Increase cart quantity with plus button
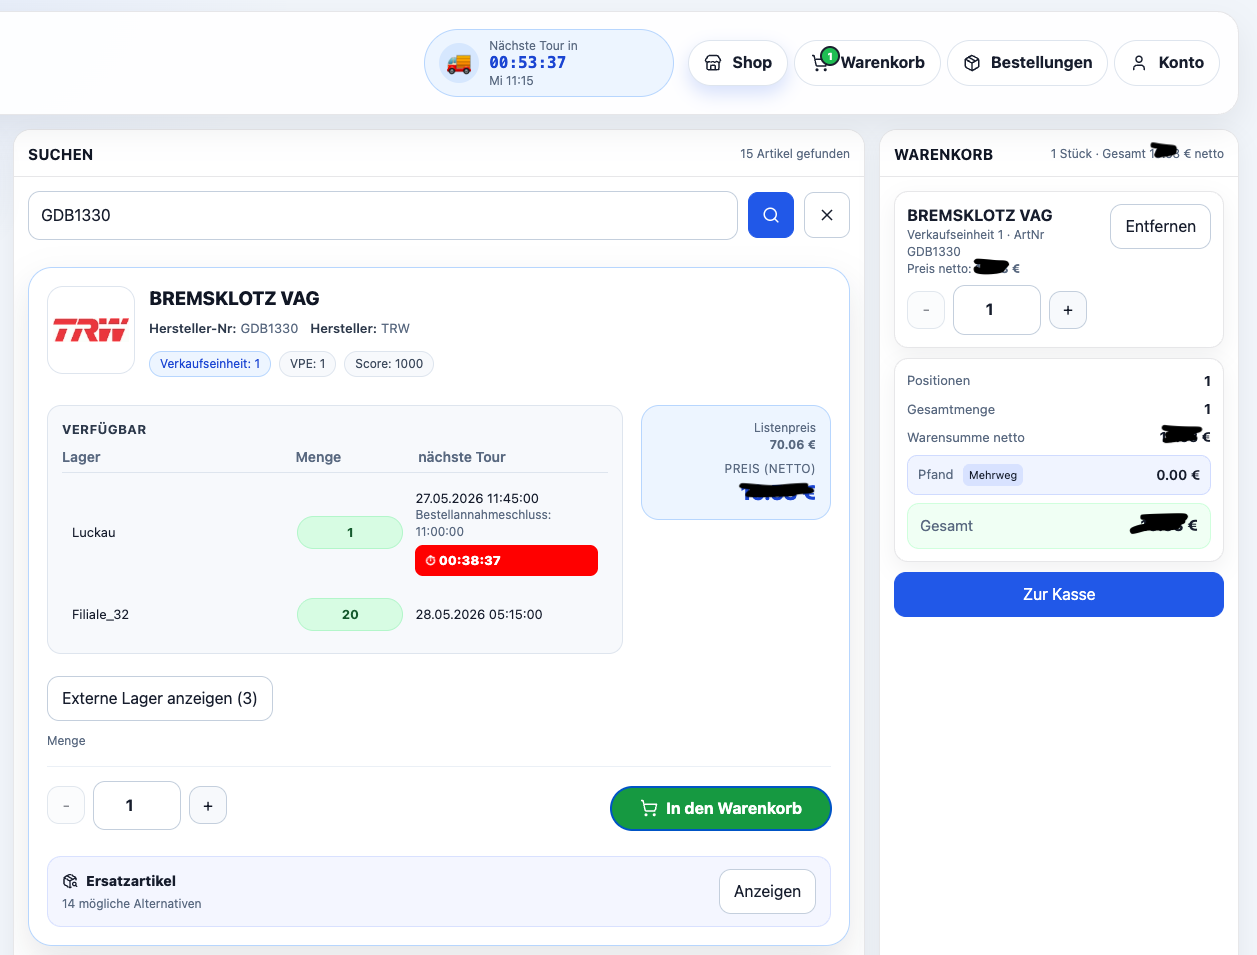1257x955 pixels. click(x=1068, y=310)
